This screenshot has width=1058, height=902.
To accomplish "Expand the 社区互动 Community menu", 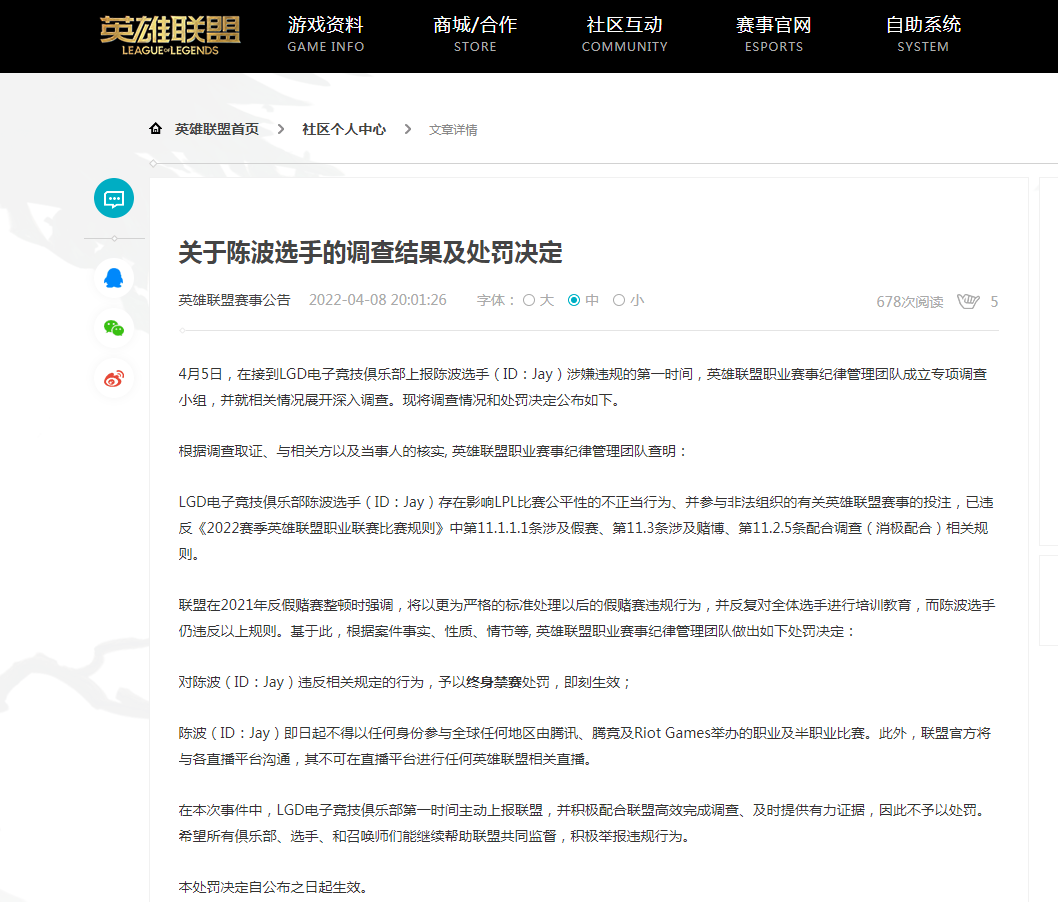I will point(624,34).
